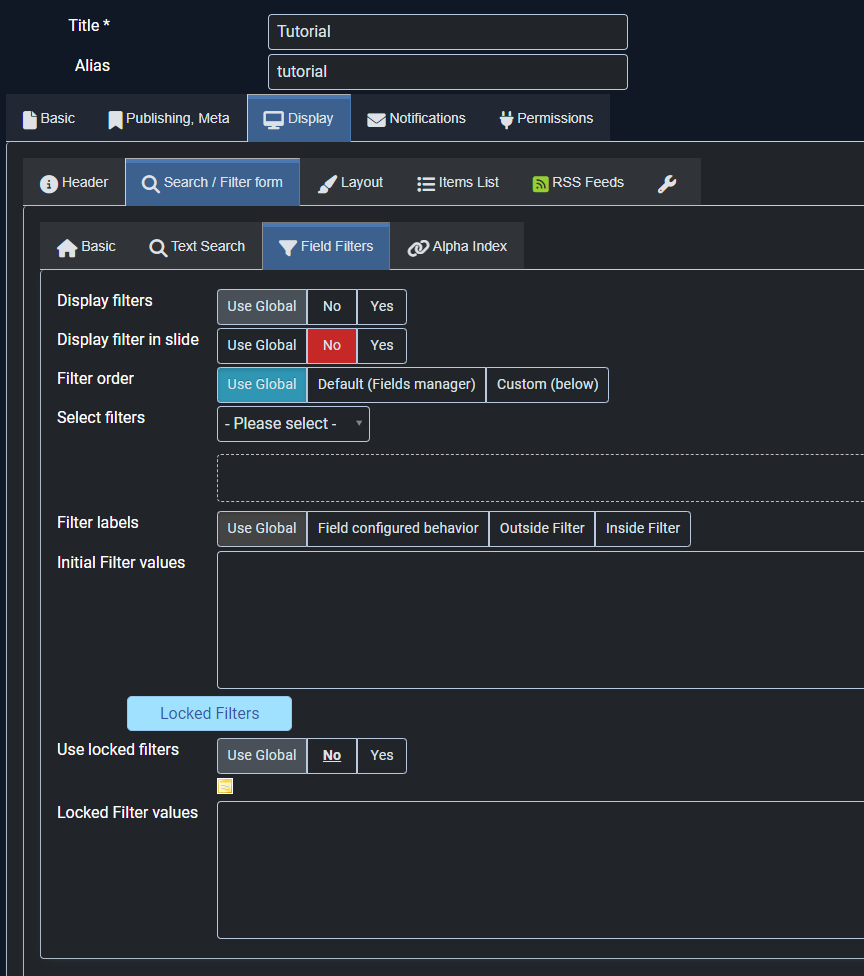
Task: Click the plug icon on Permissions
Action: pyautogui.click(x=507, y=120)
